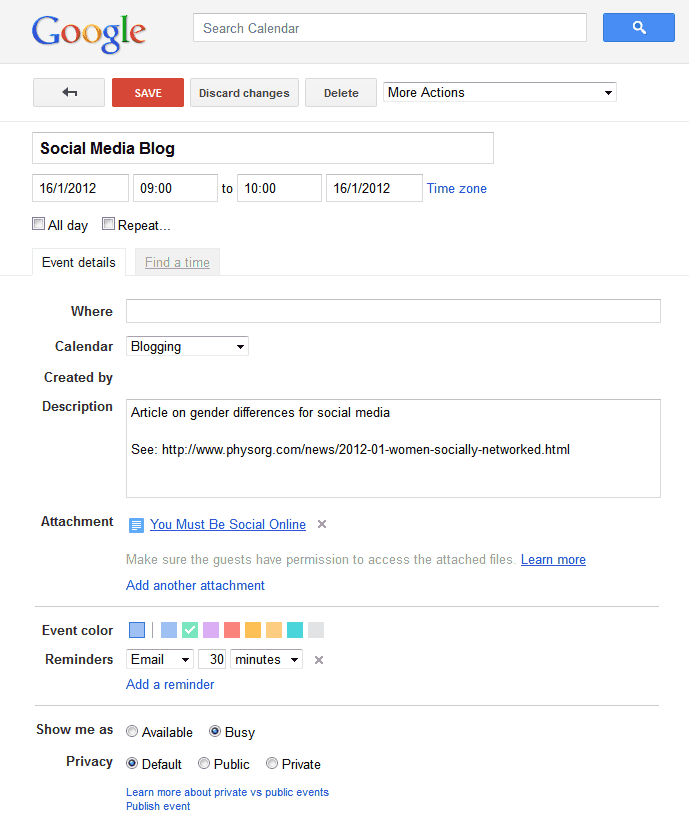Go back using the arrow button
Screen dimensions: 689x827
(x=69, y=93)
